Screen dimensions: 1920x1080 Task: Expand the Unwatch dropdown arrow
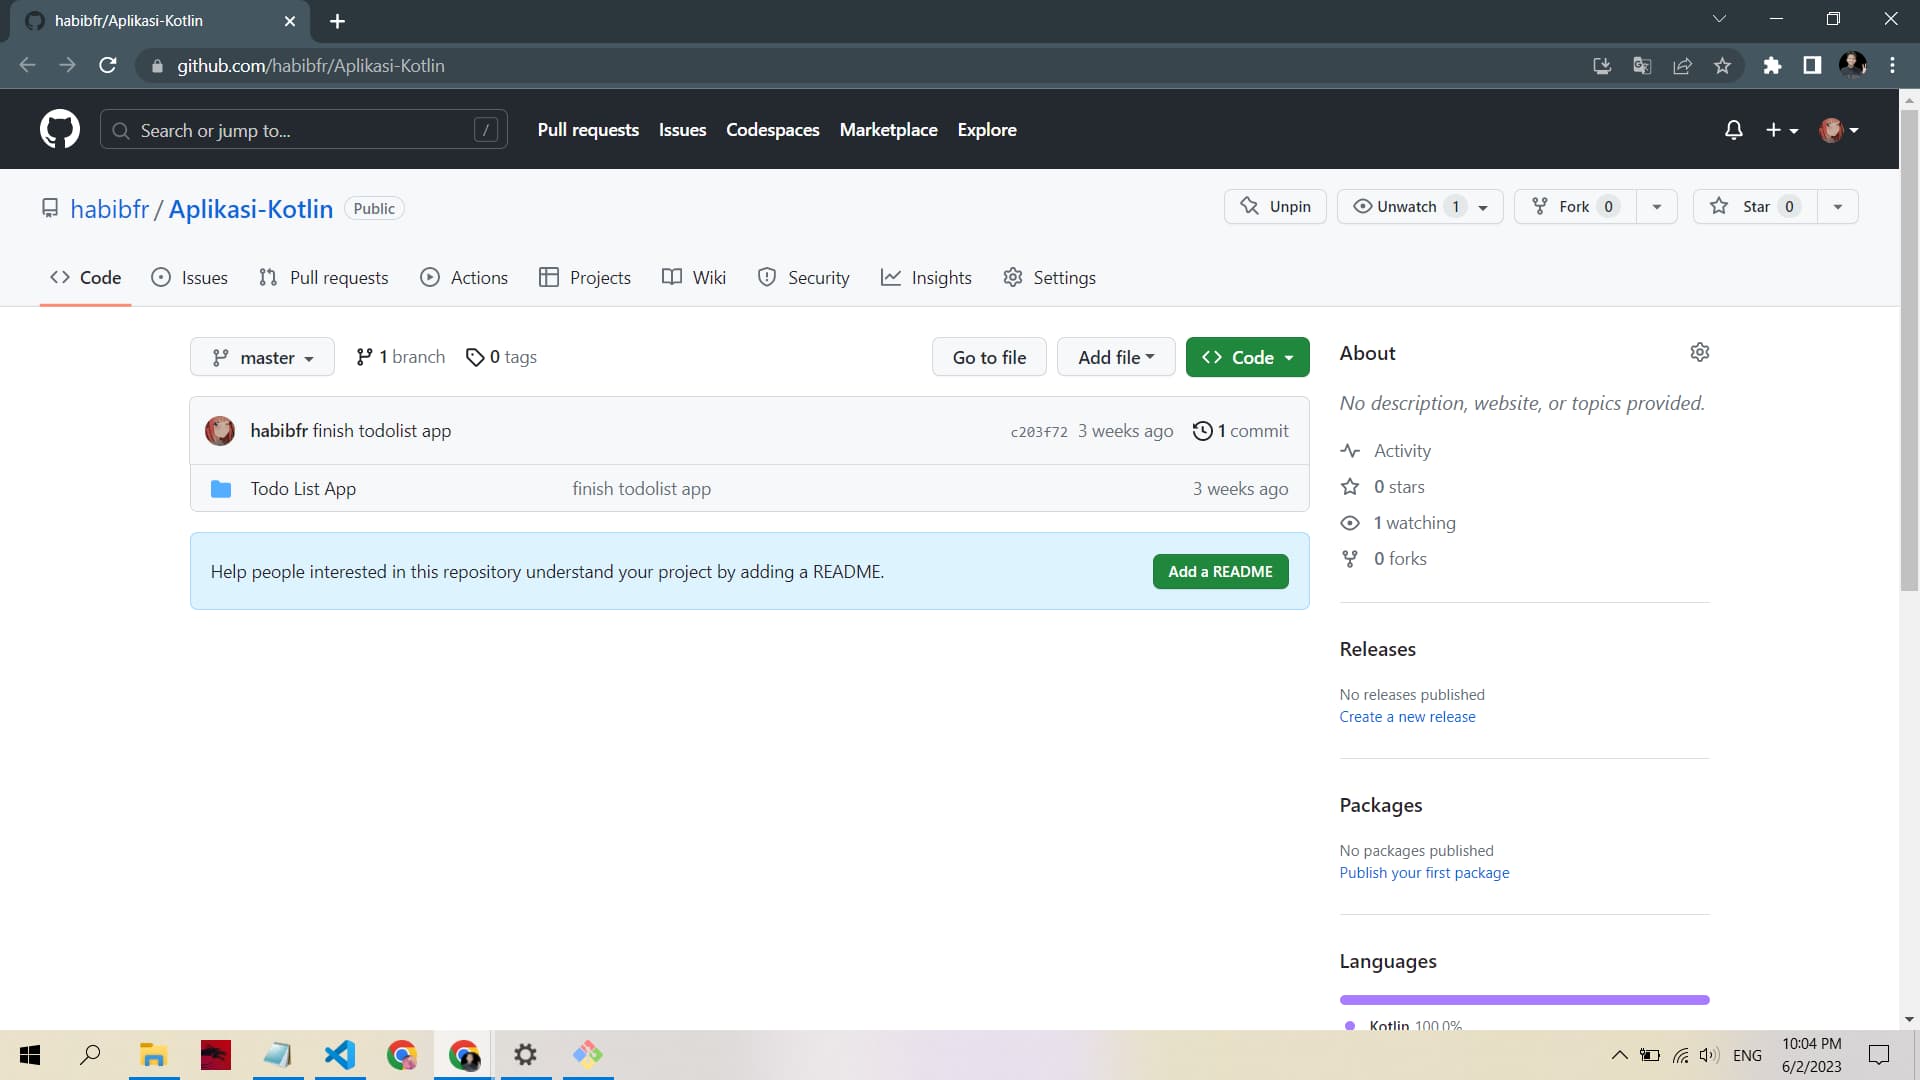(1484, 206)
